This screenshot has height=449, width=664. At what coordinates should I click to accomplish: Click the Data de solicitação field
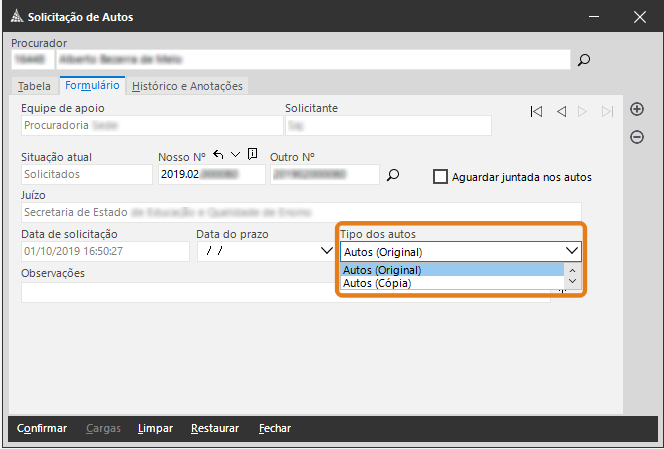(105, 251)
